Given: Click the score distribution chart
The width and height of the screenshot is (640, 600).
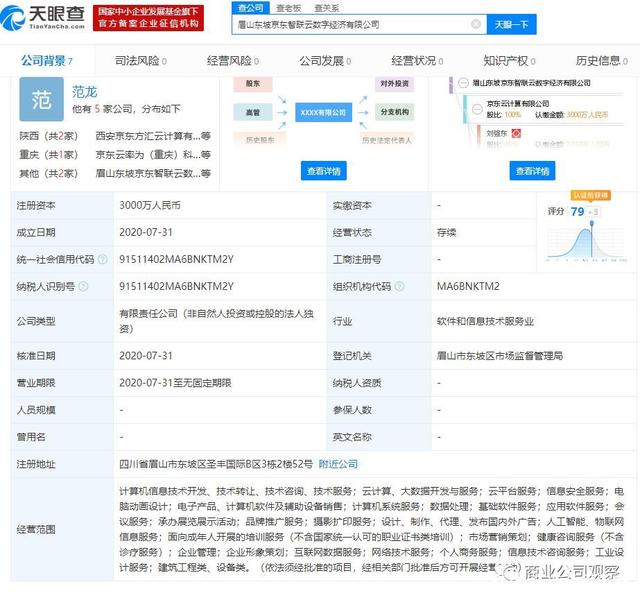Looking at the screenshot, I should tap(586, 240).
